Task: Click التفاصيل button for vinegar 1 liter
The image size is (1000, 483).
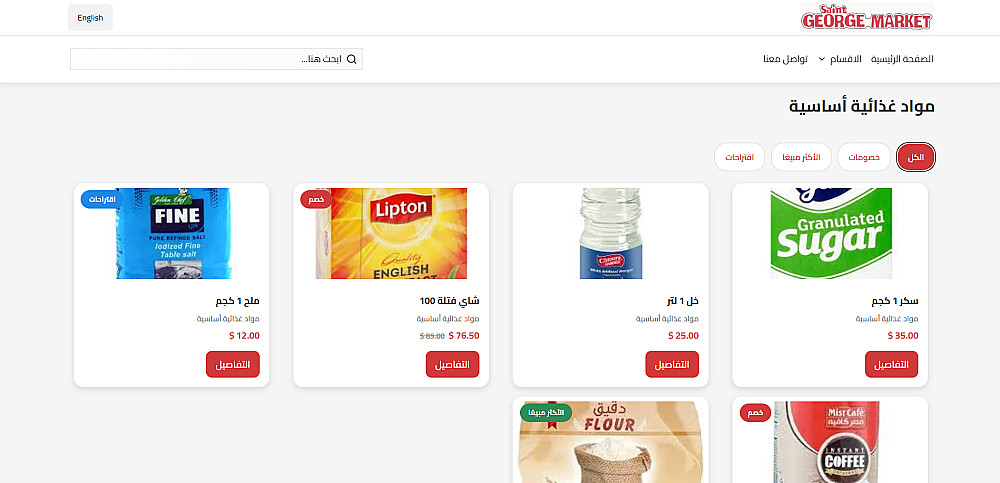Action: (672, 364)
